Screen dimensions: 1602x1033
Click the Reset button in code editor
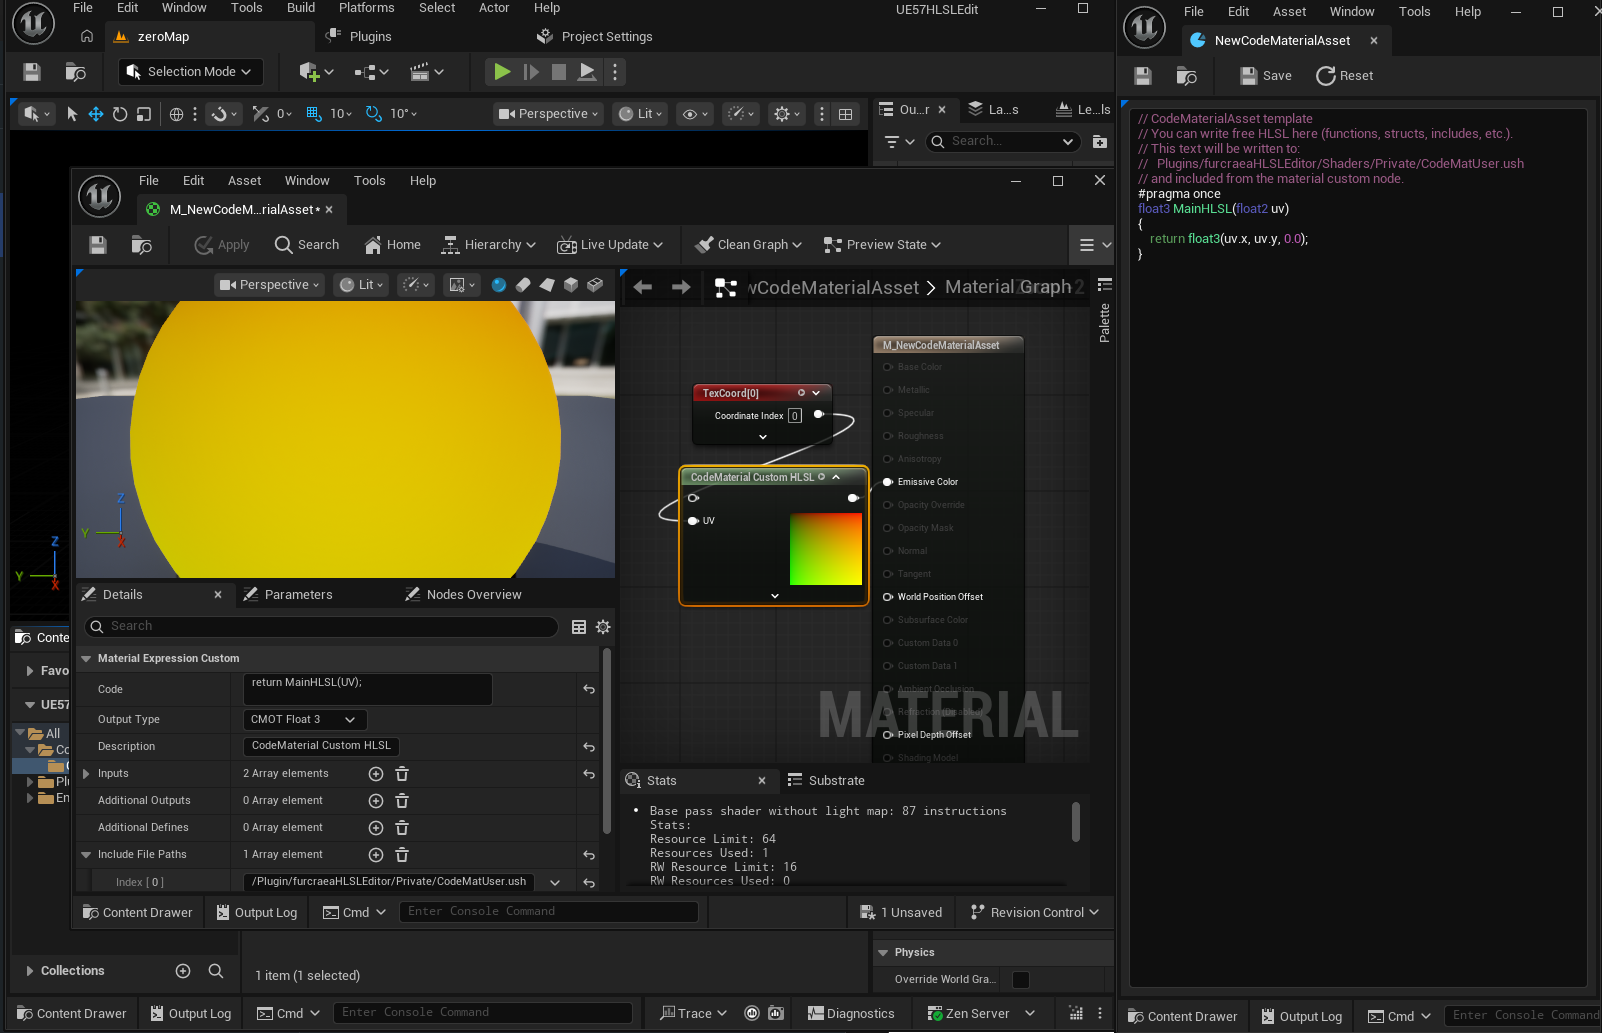click(1345, 76)
